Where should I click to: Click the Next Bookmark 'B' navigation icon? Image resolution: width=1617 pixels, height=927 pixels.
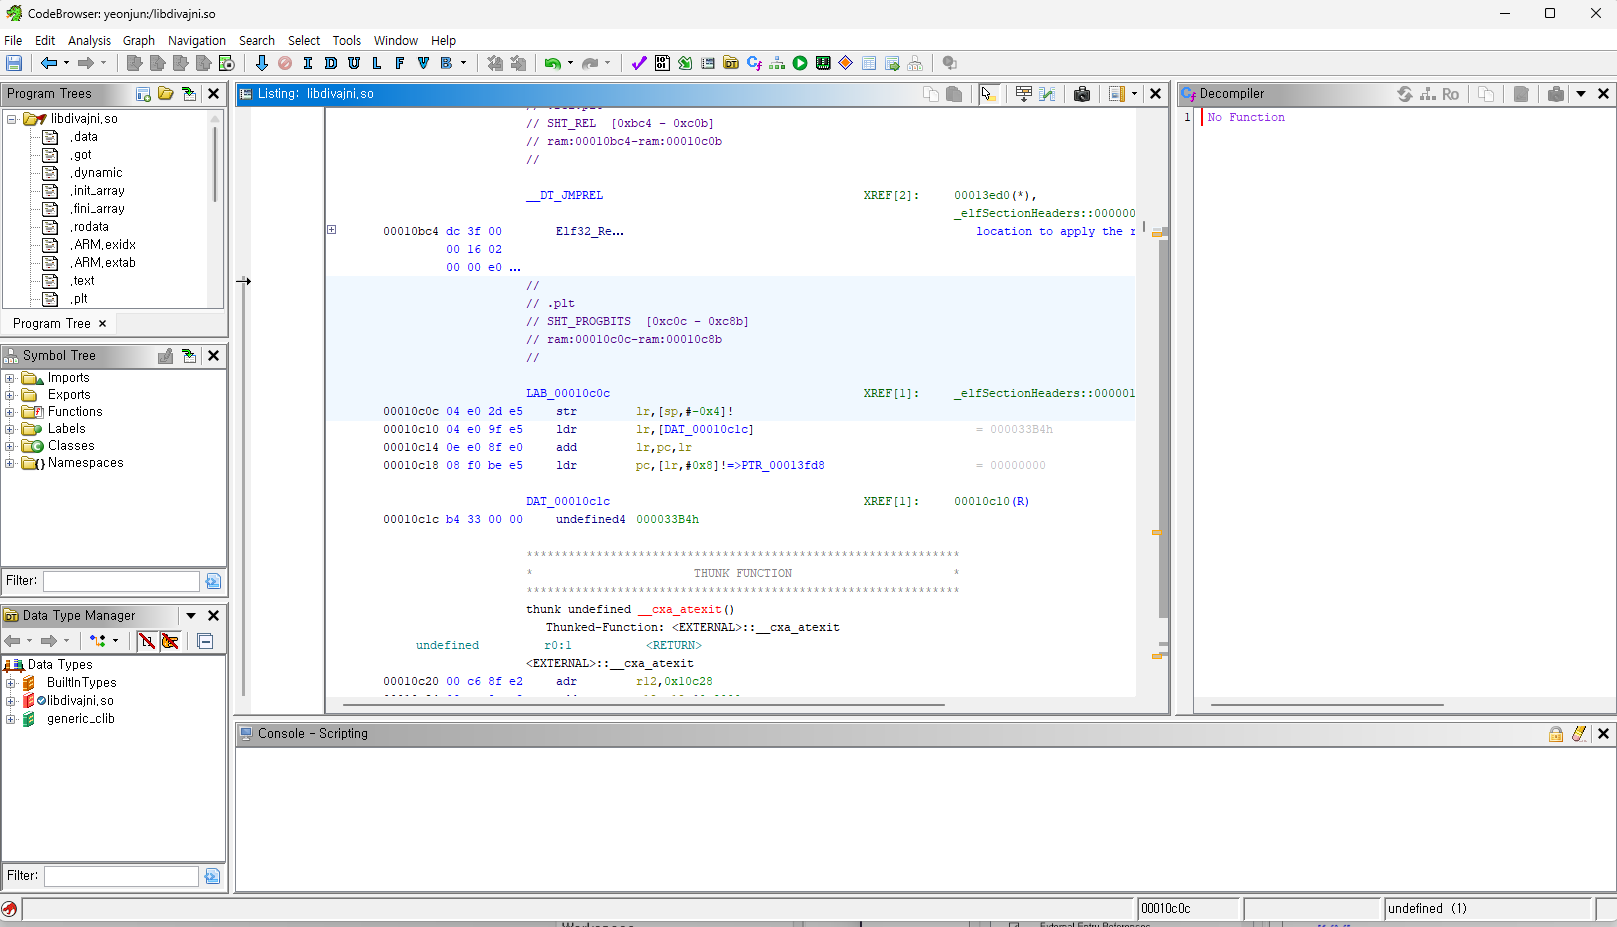(x=446, y=63)
